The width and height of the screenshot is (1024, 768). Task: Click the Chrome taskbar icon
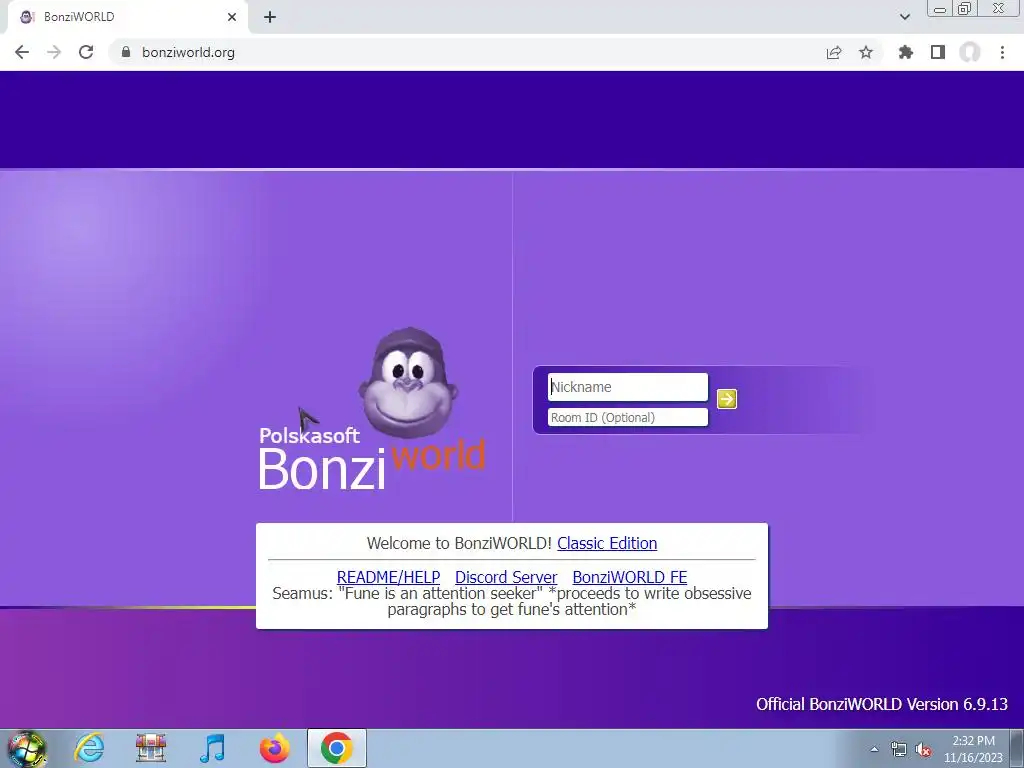click(336, 748)
